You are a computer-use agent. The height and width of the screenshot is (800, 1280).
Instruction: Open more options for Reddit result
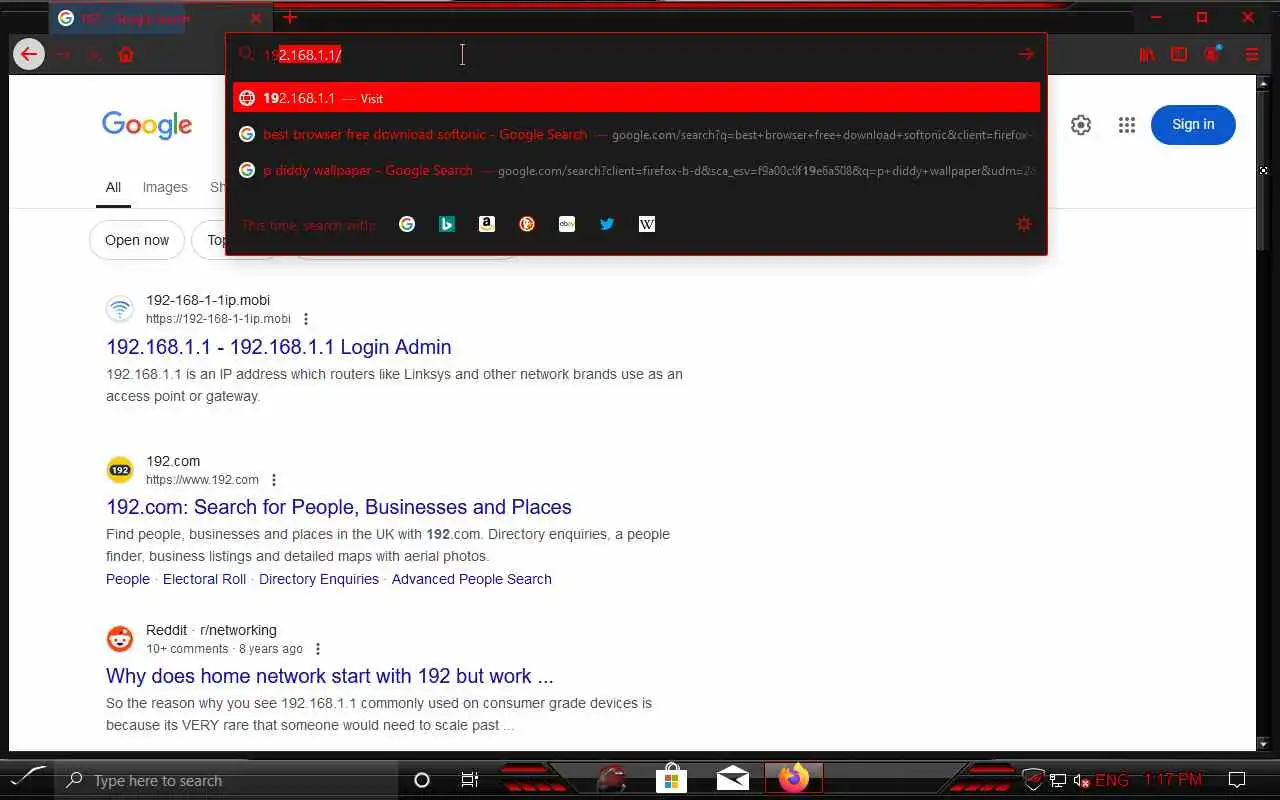click(x=318, y=649)
